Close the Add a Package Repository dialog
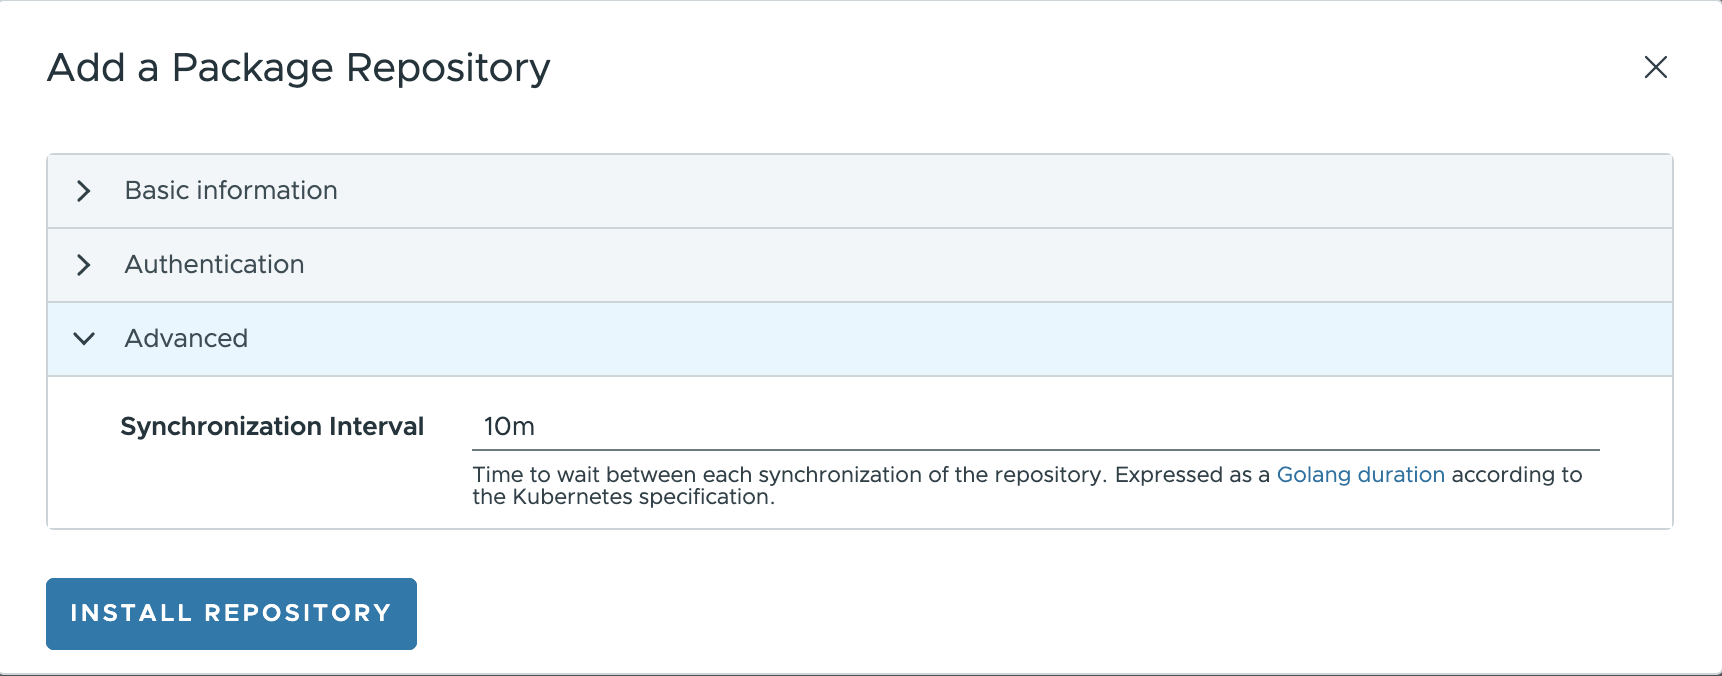1722x676 pixels. coord(1655,68)
